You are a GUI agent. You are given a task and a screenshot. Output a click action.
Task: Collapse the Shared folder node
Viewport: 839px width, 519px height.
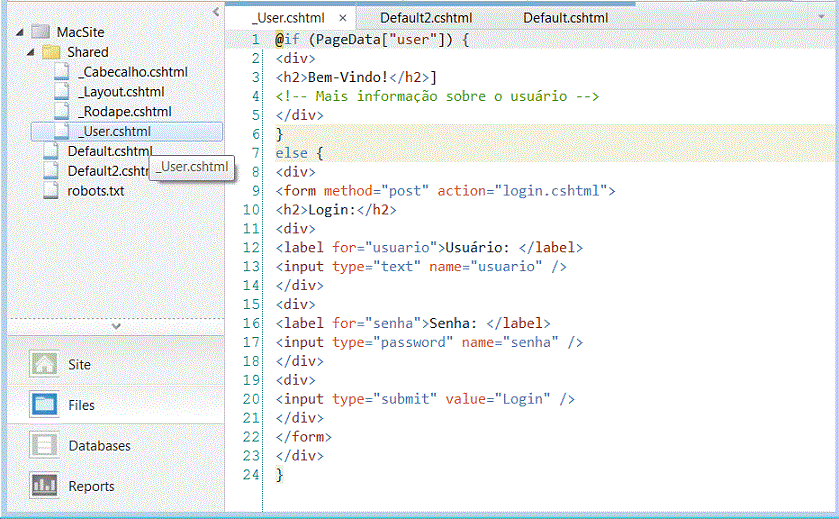click(30, 52)
